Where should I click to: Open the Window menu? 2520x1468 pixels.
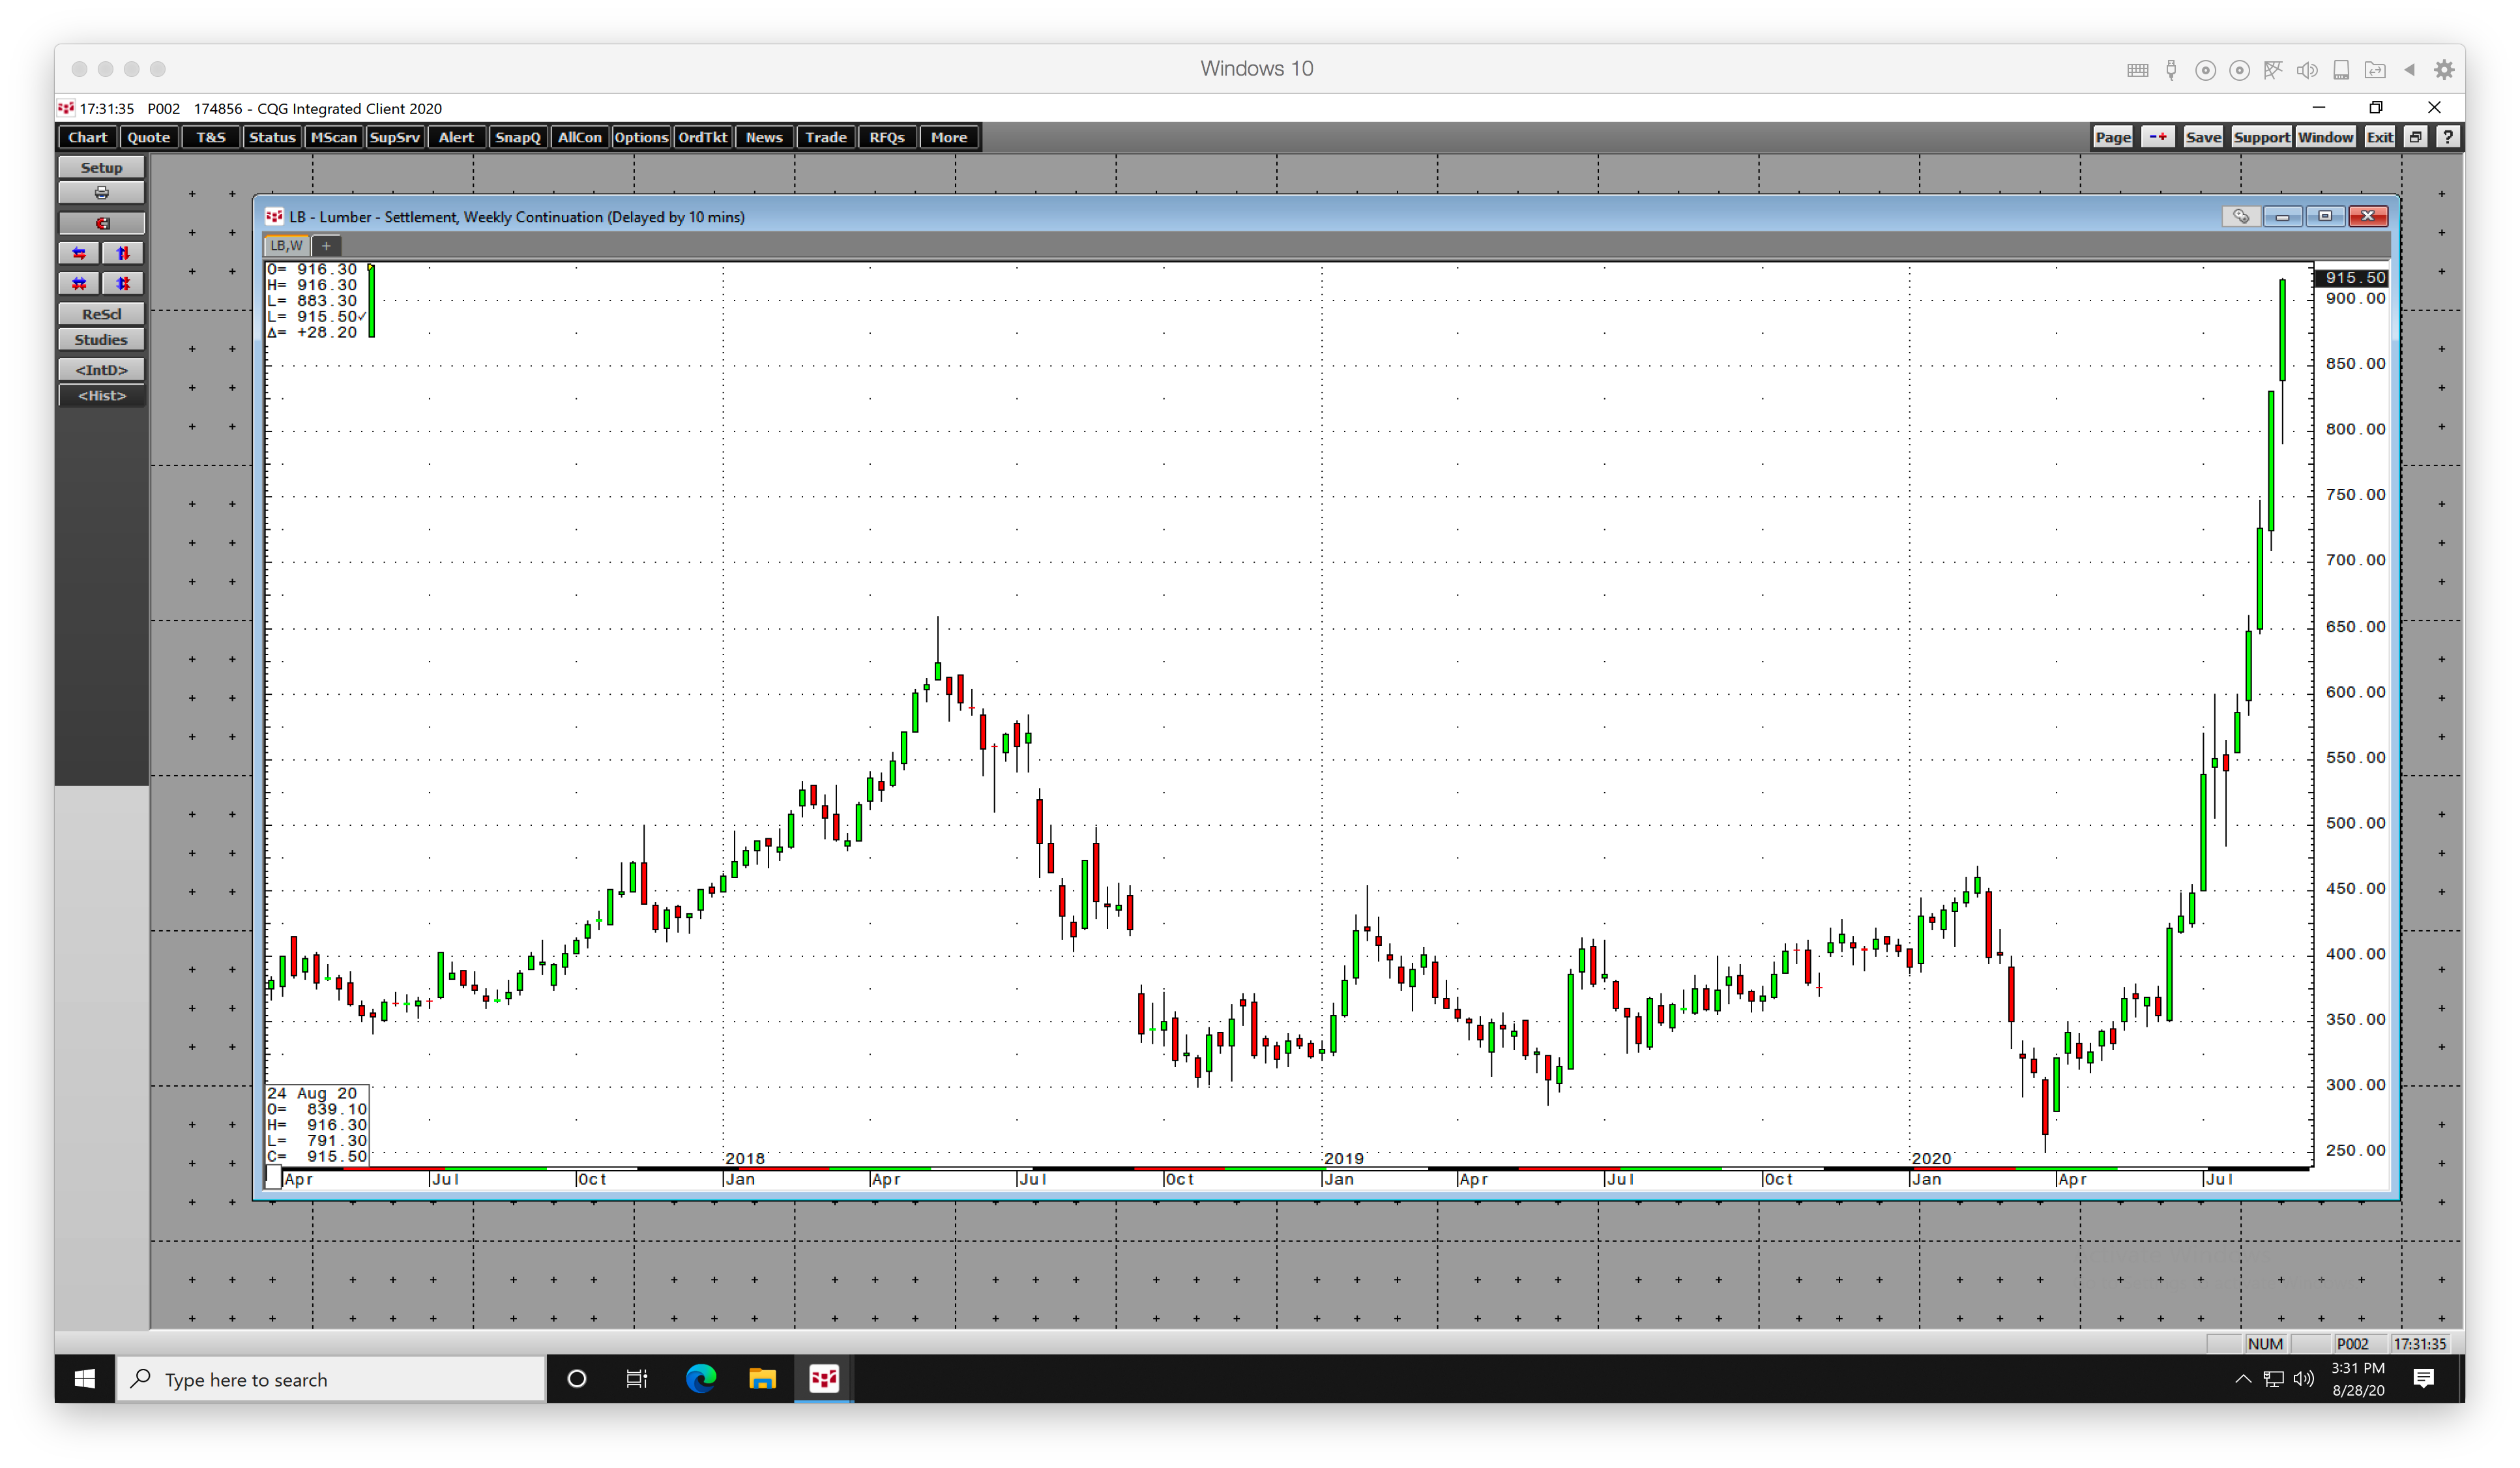pyautogui.click(x=2325, y=137)
